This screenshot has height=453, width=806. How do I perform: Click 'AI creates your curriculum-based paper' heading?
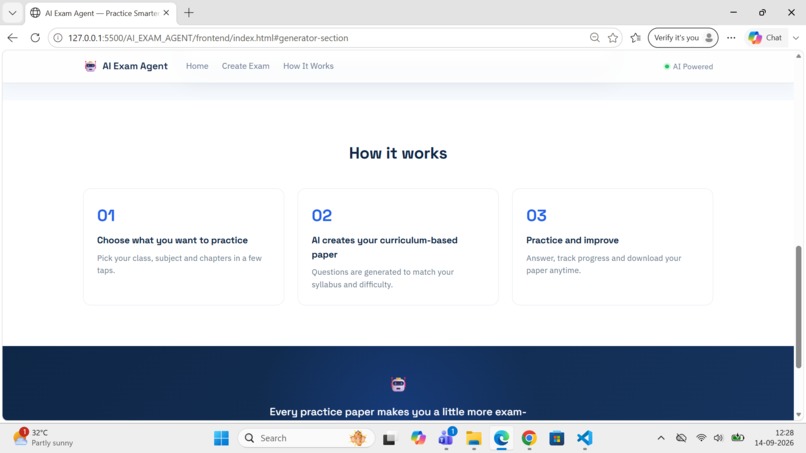tap(384, 247)
